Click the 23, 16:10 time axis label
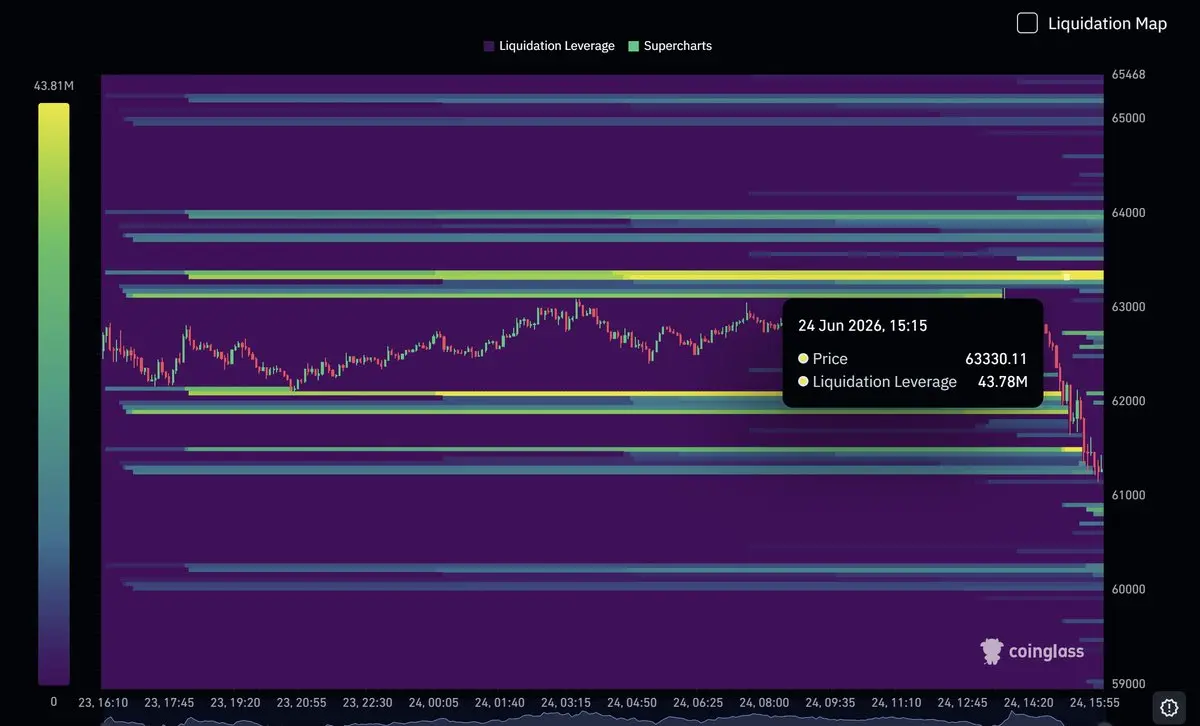The image size is (1200, 726). pos(103,703)
